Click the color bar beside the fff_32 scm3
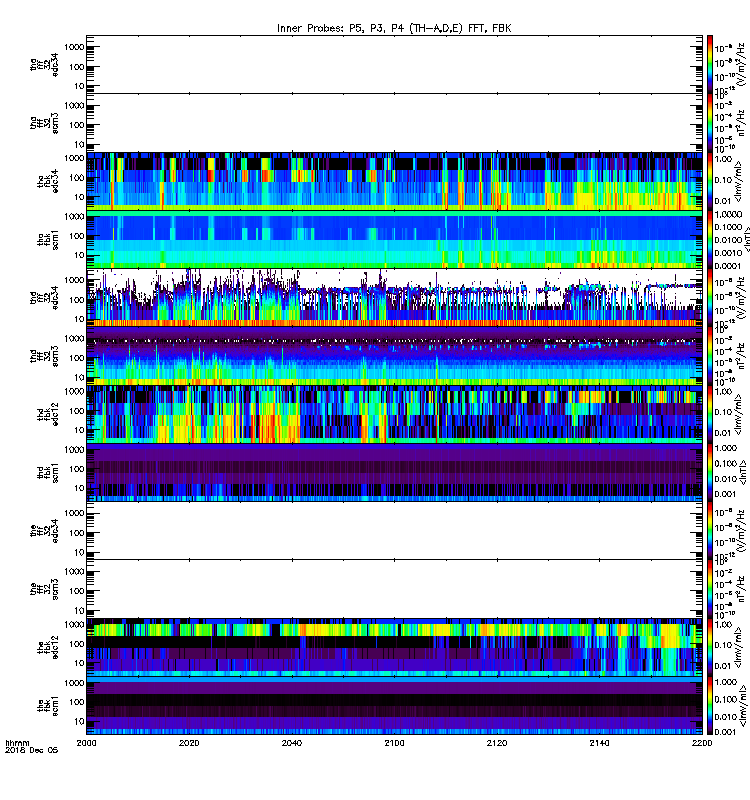 (710, 589)
